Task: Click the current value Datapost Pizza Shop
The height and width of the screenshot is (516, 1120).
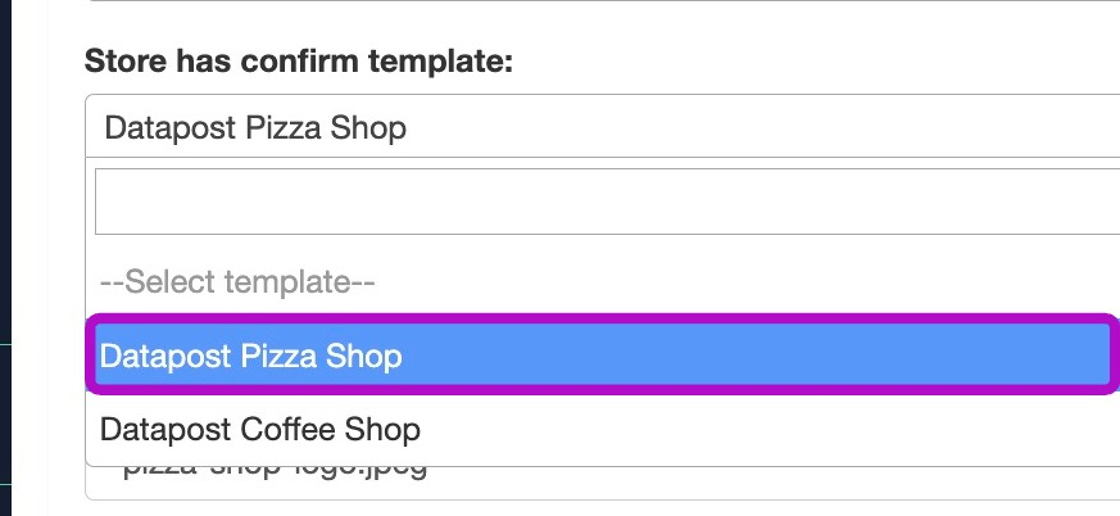Action: [256, 128]
